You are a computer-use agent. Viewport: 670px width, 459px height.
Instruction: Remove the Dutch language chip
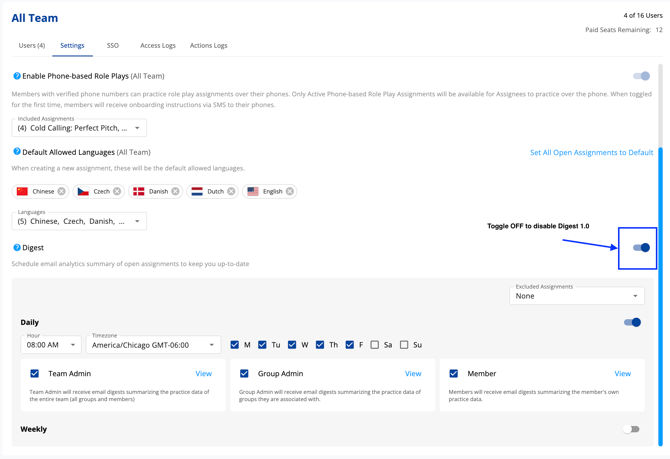(231, 191)
